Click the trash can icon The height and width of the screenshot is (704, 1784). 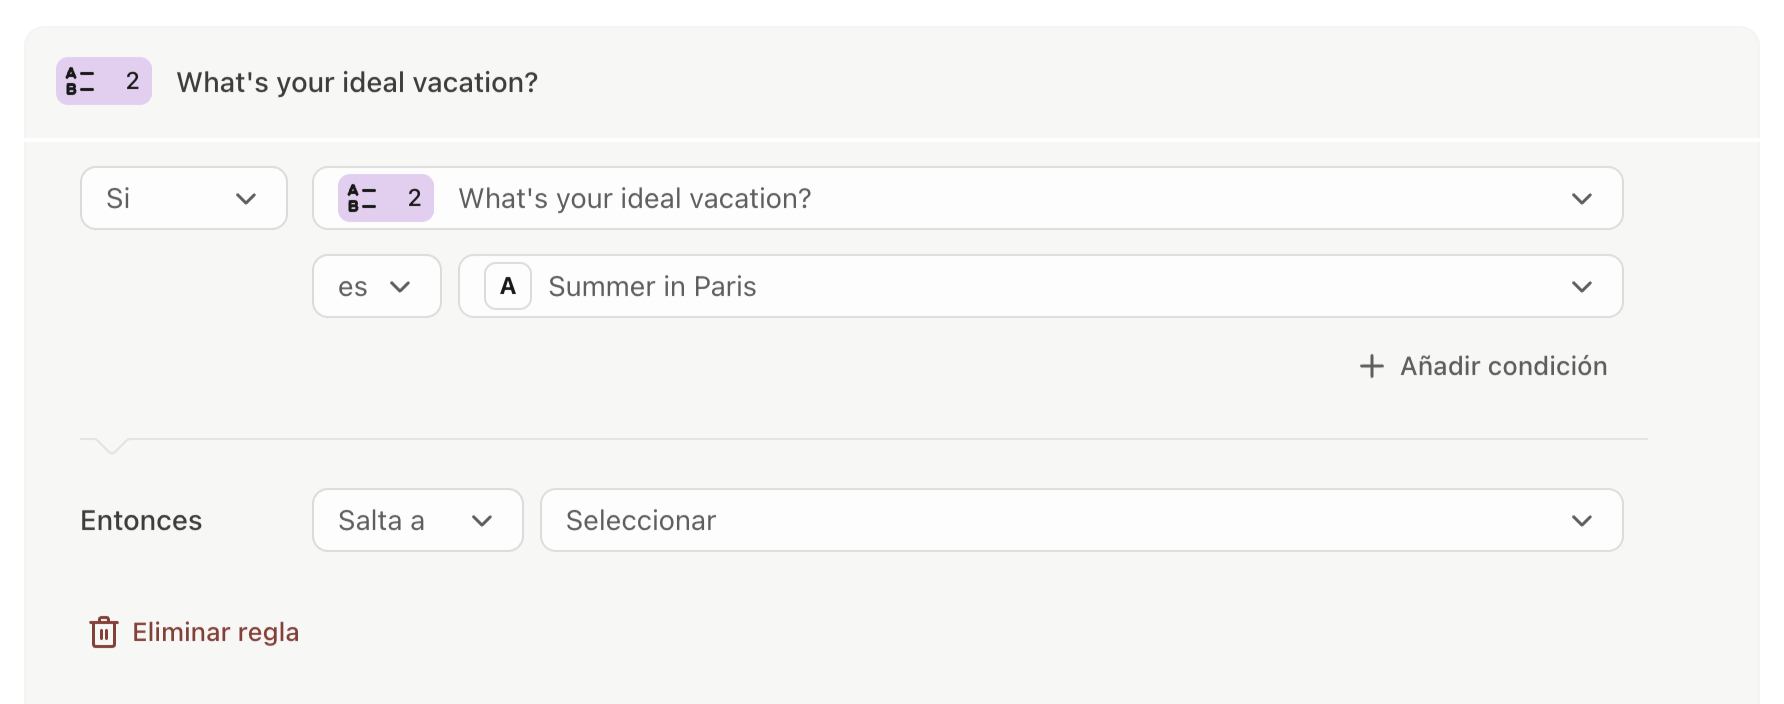[x=104, y=632]
